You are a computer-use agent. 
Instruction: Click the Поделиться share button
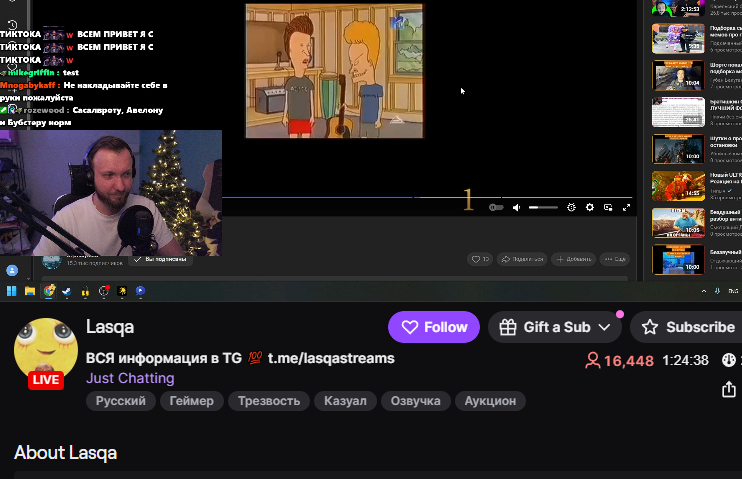[522, 259]
